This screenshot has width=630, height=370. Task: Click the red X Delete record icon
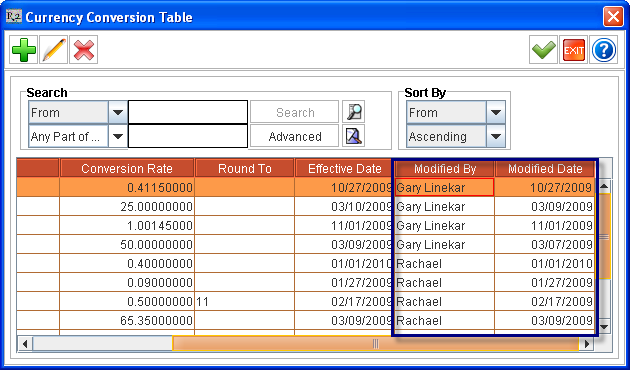pos(84,49)
